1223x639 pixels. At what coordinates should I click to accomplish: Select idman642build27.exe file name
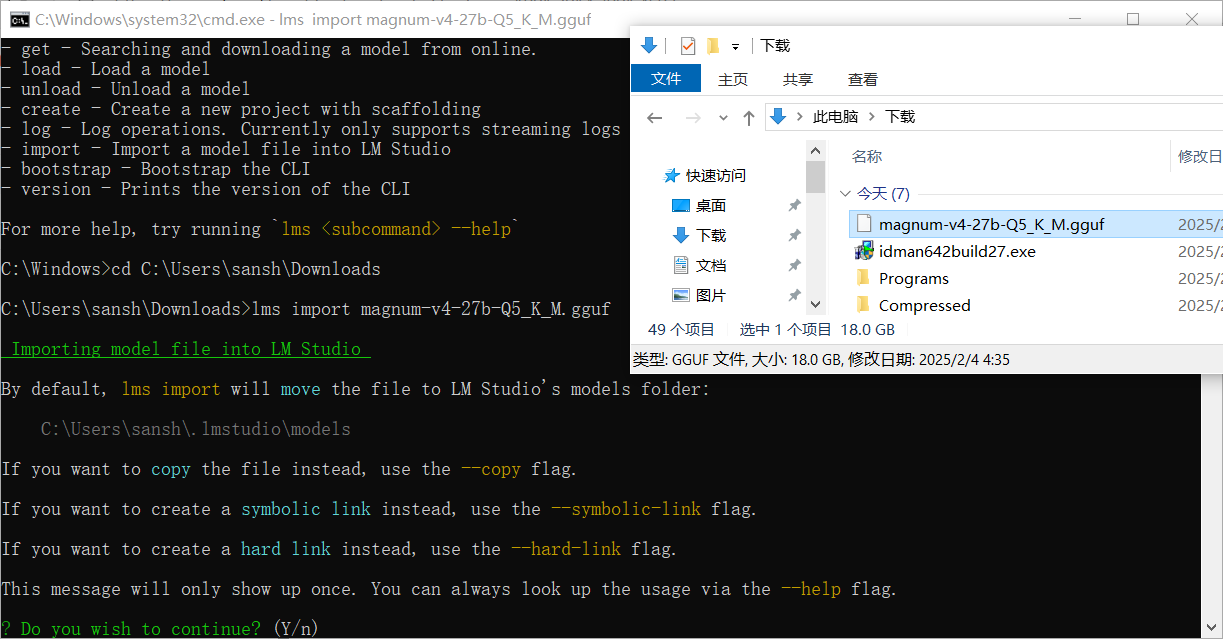(x=957, y=251)
